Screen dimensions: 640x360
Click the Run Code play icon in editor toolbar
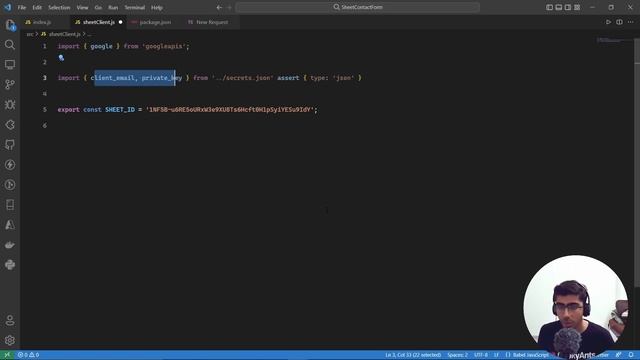coord(608,22)
